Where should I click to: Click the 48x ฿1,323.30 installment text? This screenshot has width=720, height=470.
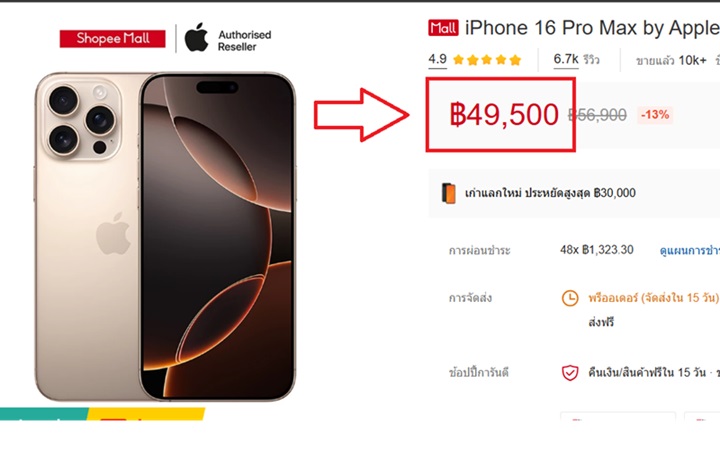pyautogui.click(x=596, y=250)
